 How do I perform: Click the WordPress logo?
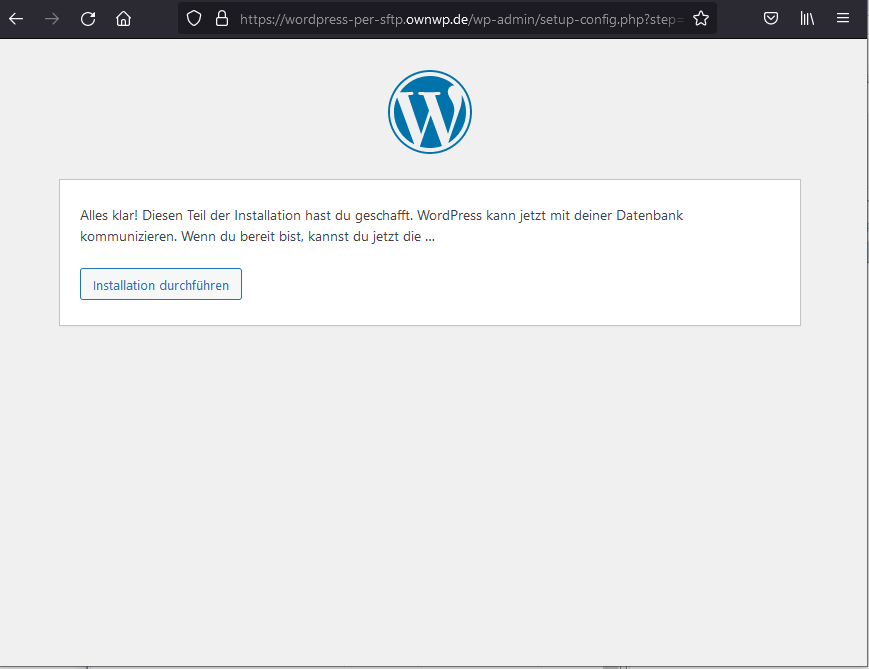[x=430, y=112]
